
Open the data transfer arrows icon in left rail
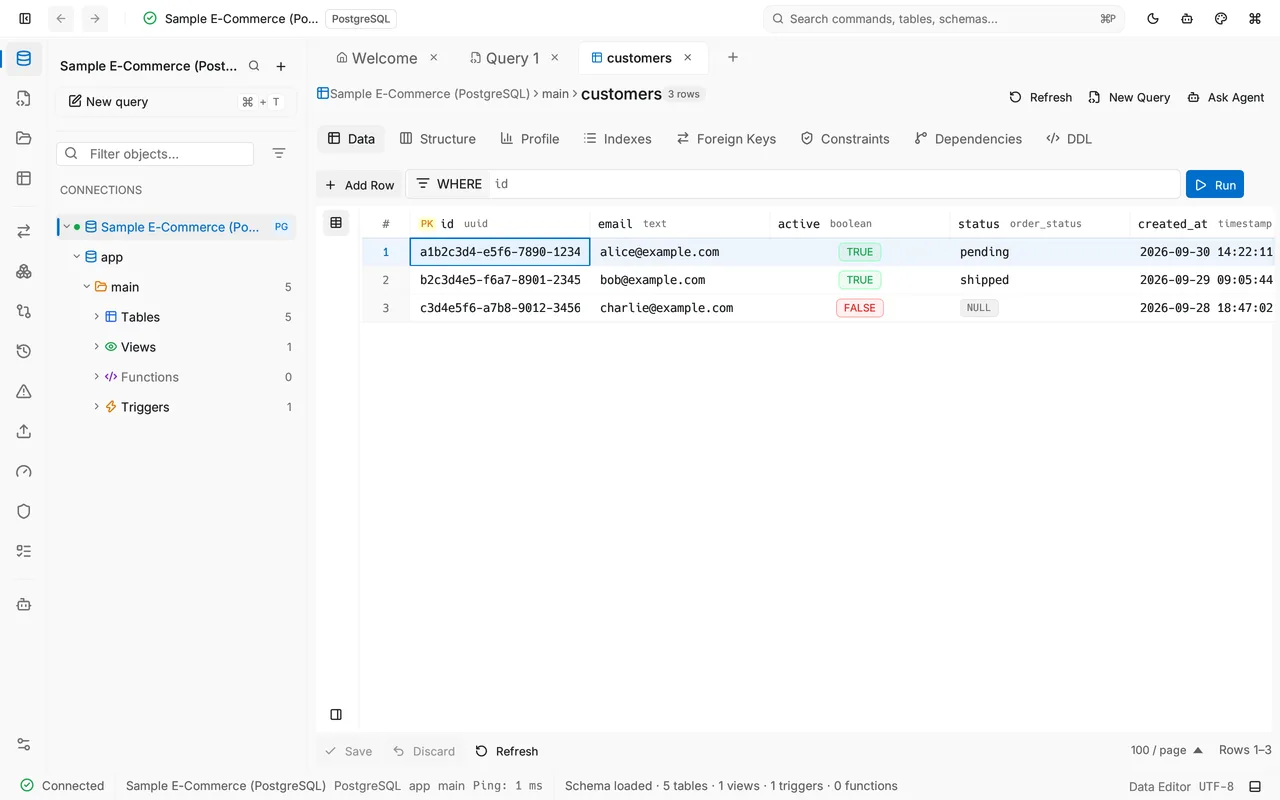tap(24, 231)
